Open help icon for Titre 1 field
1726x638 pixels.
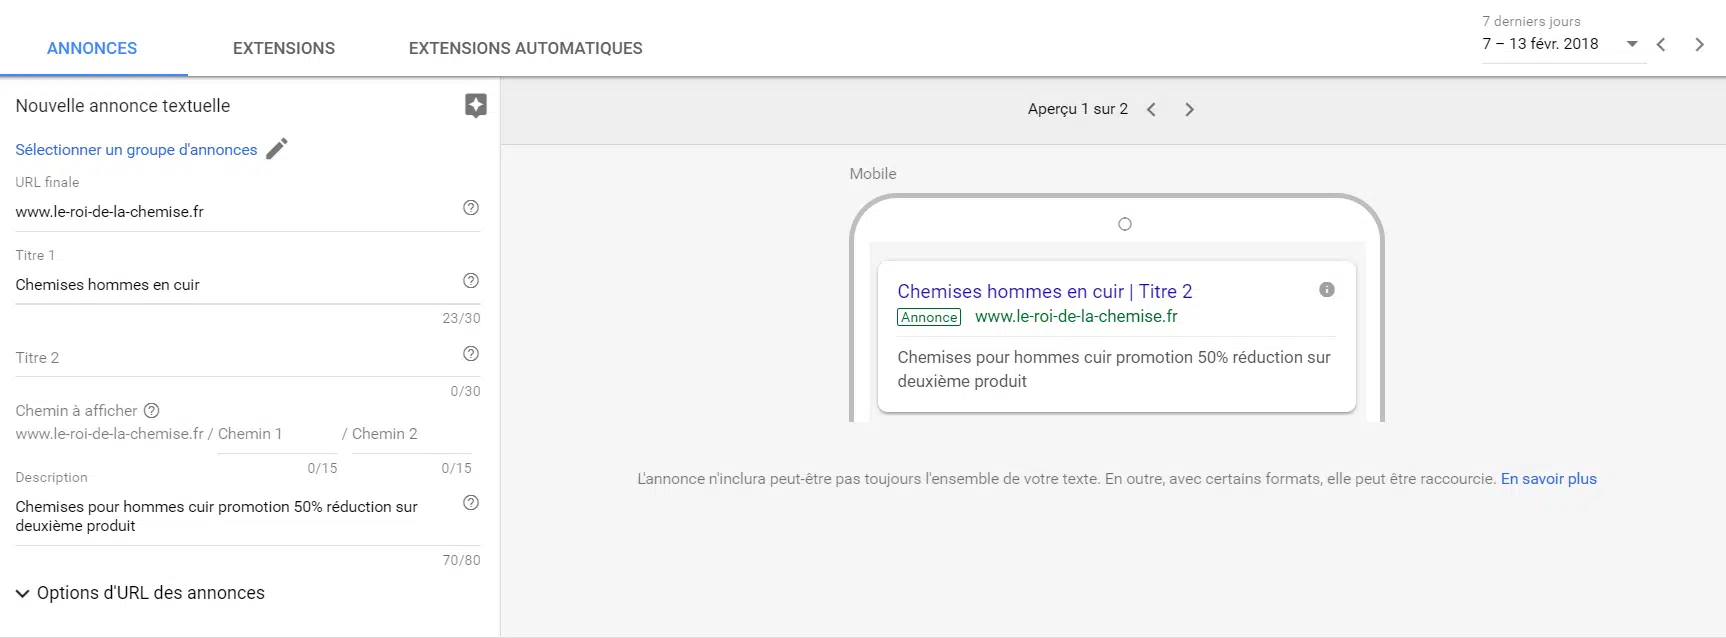[471, 281]
